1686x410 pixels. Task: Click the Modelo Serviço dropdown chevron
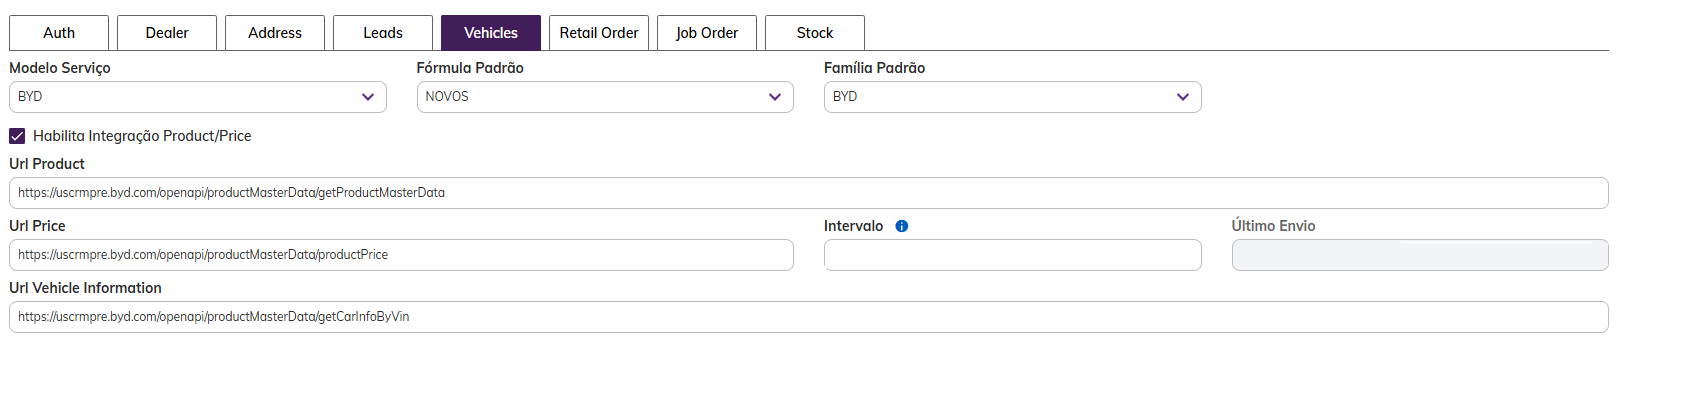367,97
